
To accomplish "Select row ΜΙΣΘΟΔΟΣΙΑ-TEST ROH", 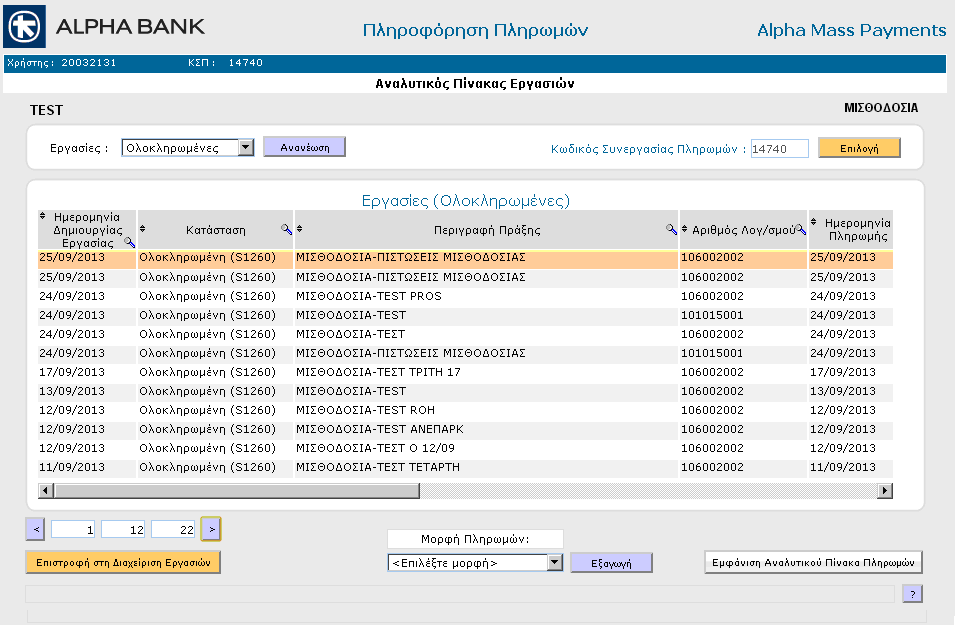I will (x=466, y=411).
